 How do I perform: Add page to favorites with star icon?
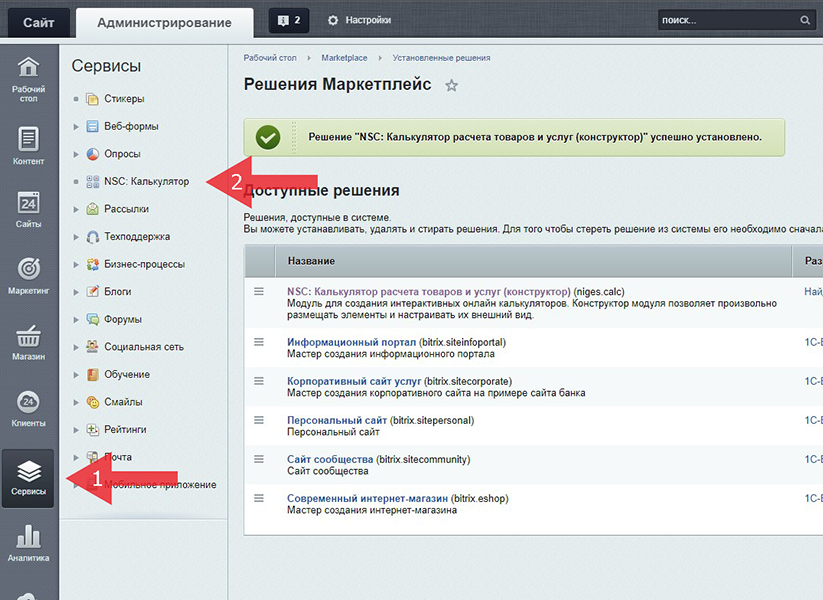[x=451, y=86]
